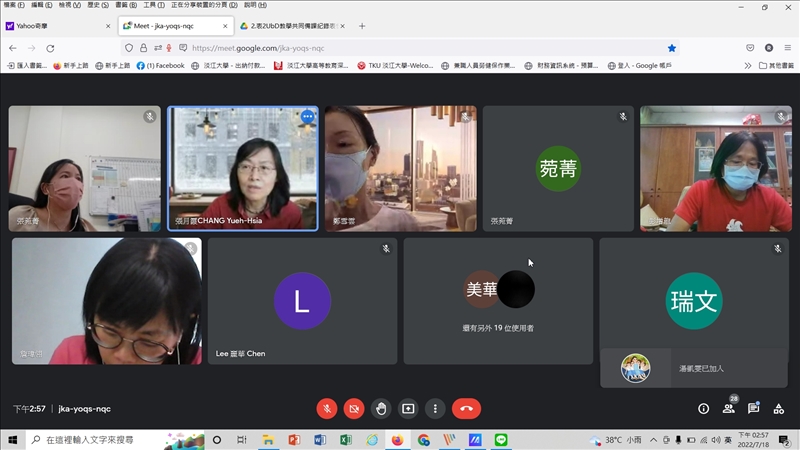Open options on CHANG Yueh-Hsia's video tile
800x450 pixels.
tap(308, 117)
